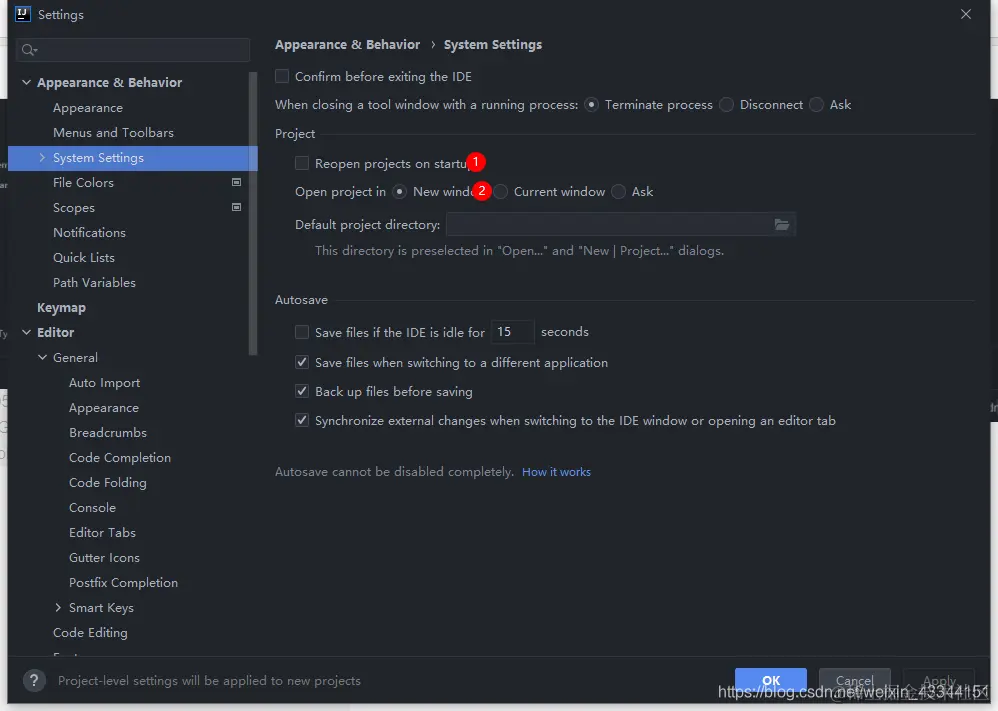Click the folder browse icon for default directory
Image resolution: width=998 pixels, height=711 pixels.
click(x=782, y=225)
